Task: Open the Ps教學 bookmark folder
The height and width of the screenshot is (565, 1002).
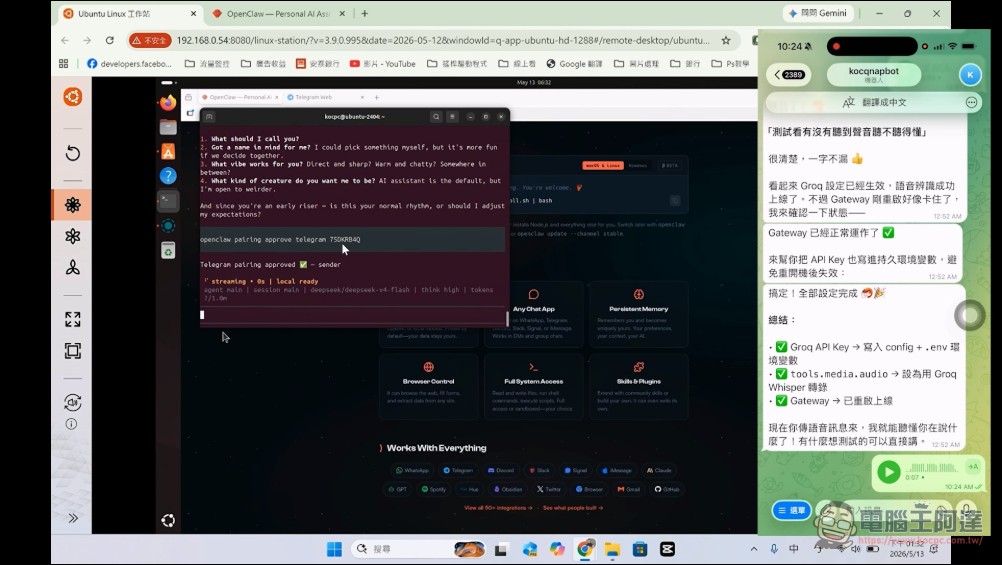Action: click(730, 63)
